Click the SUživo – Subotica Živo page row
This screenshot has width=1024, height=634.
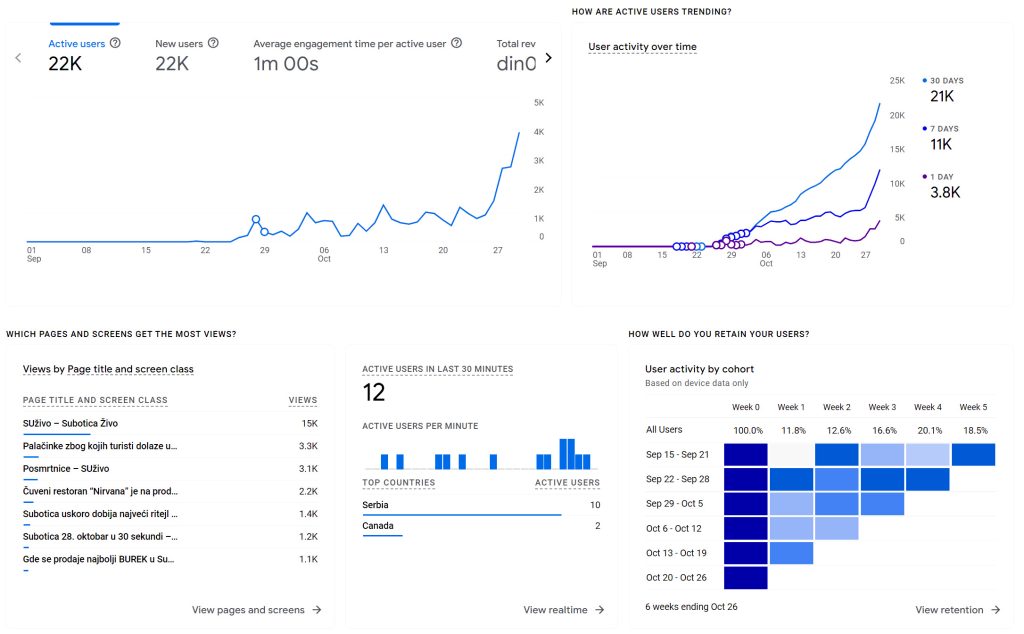pyautogui.click(x=170, y=424)
